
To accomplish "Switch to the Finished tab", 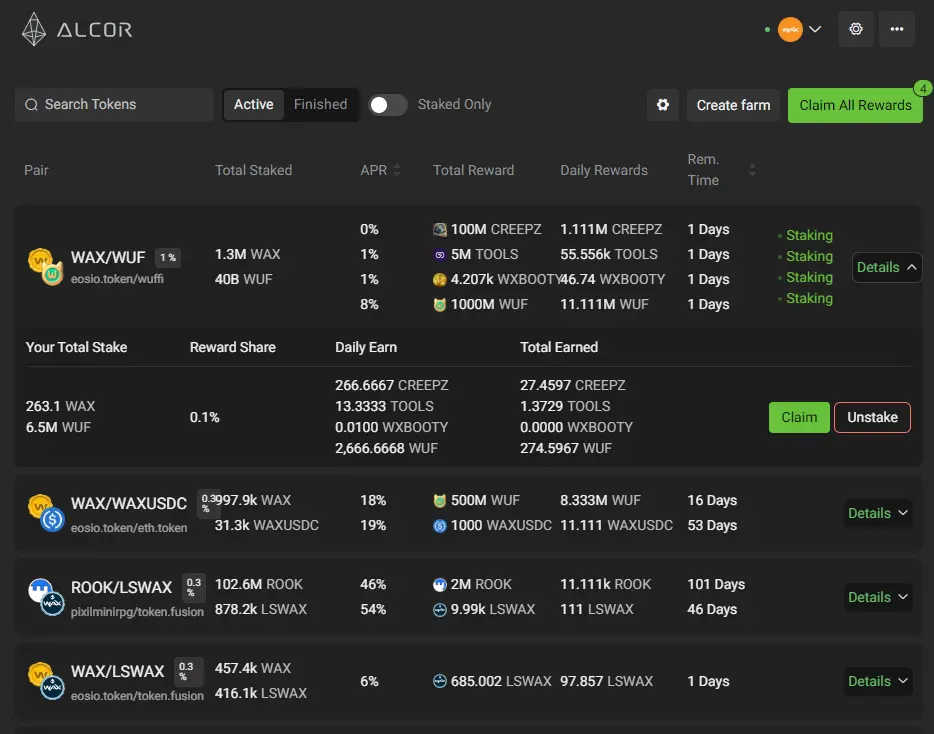I will tap(320, 105).
